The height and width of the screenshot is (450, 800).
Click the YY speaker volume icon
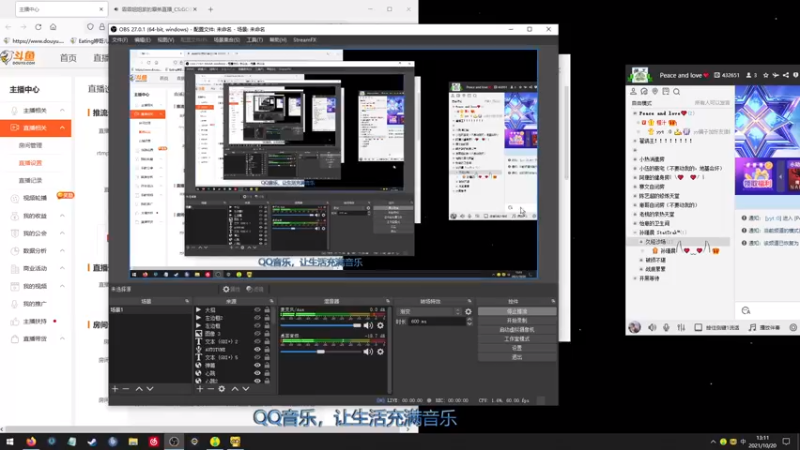tap(652, 328)
